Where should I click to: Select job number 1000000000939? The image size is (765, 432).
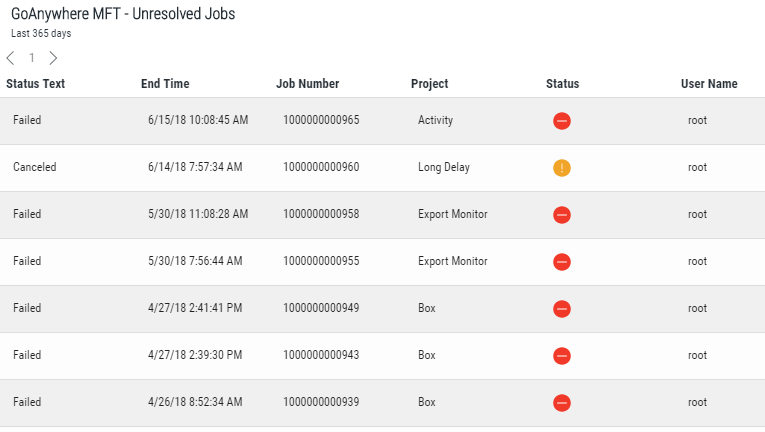tap(321, 402)
